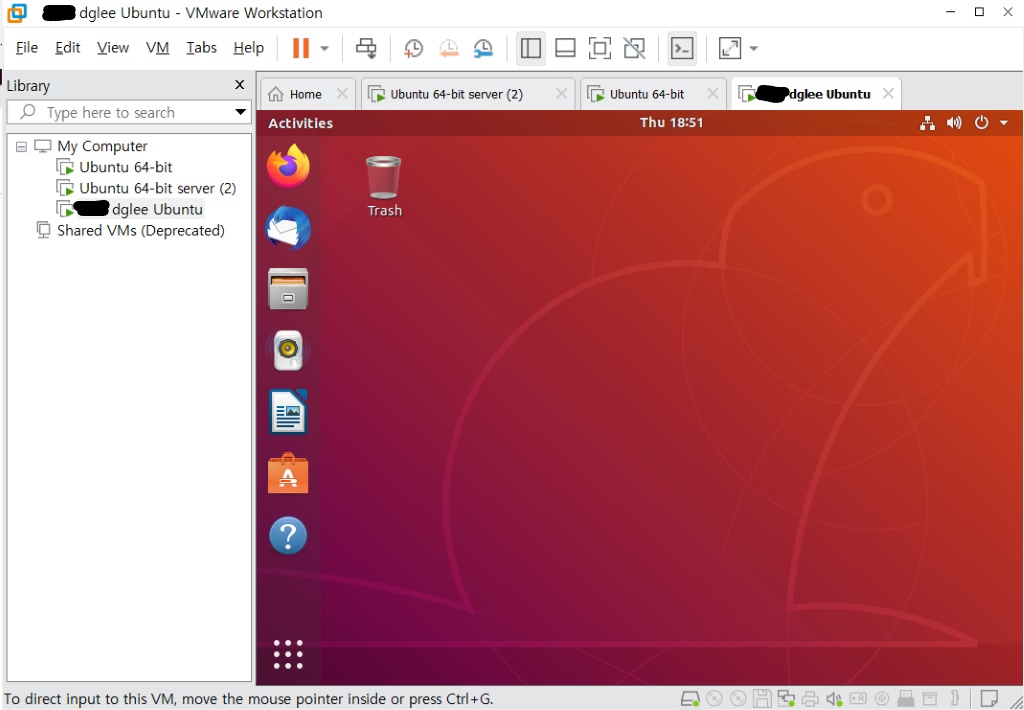This screenshot has width=1024, height=710.
Task: Close the Ubuntu 64-bit server (2) tab
Action: pyautogui.click(x=561, y=93)
